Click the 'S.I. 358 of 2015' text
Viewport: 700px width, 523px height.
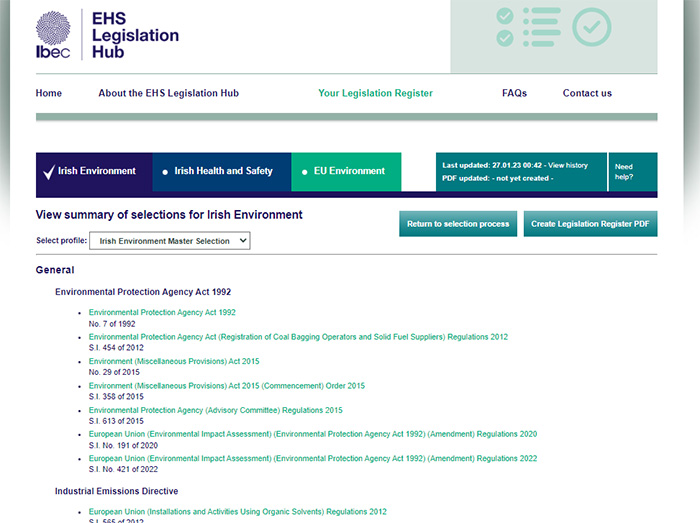[116, 397]
